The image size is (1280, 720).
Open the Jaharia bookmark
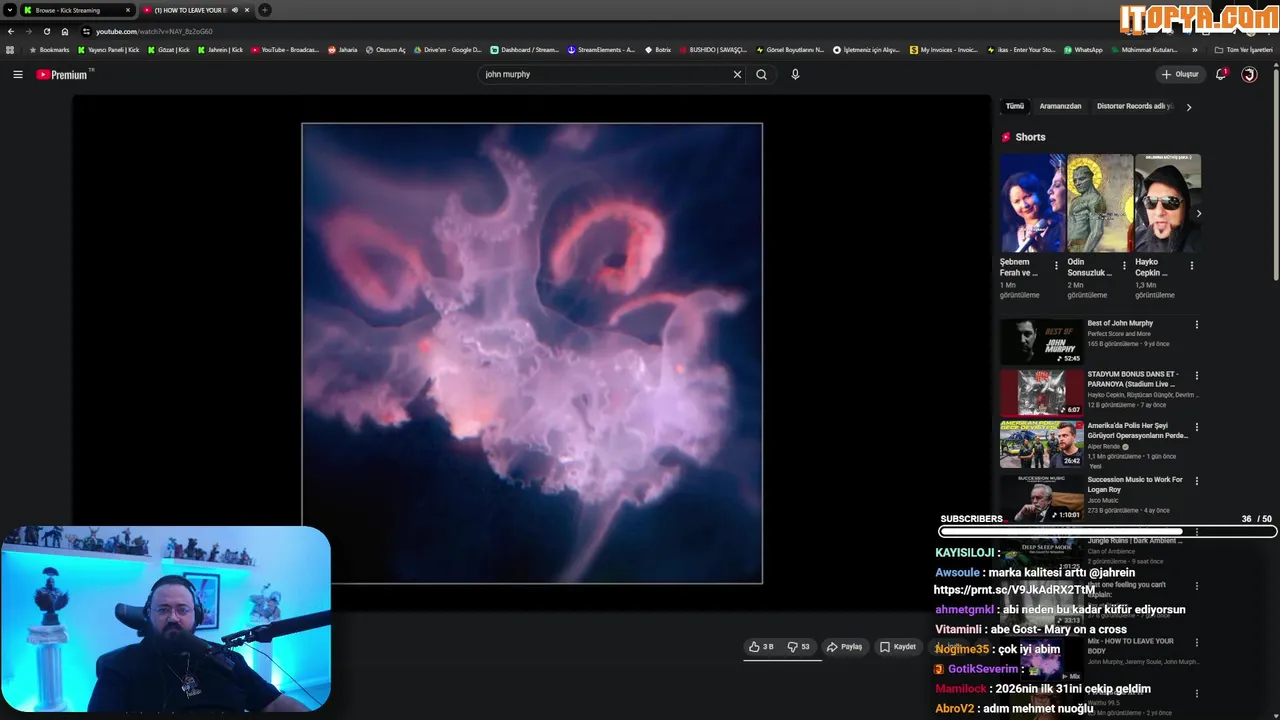(x=342, y=49)
